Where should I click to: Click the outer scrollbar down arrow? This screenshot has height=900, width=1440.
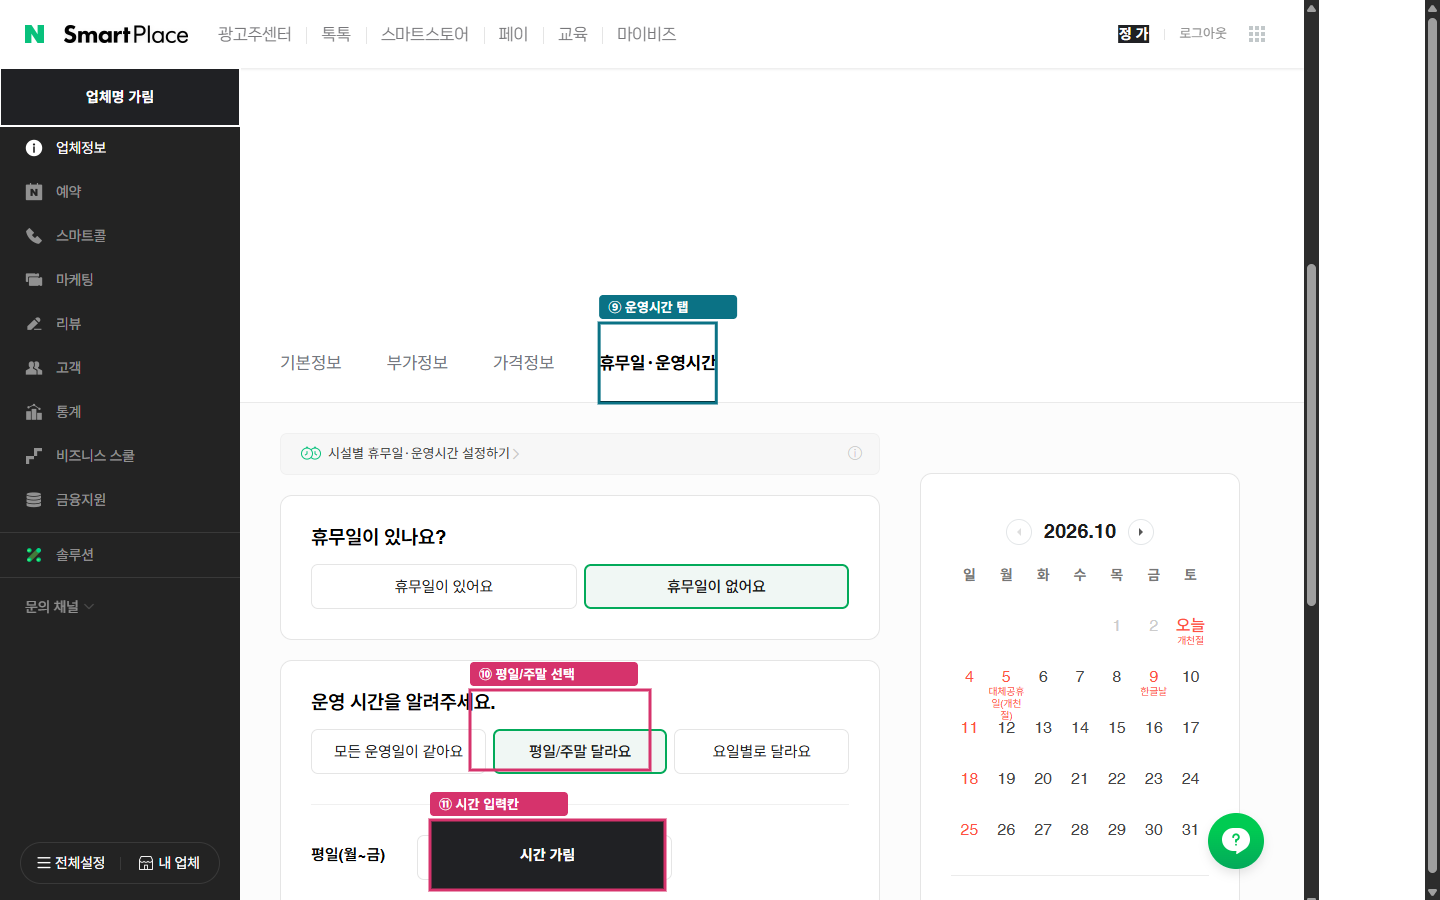click(1432, 892)
